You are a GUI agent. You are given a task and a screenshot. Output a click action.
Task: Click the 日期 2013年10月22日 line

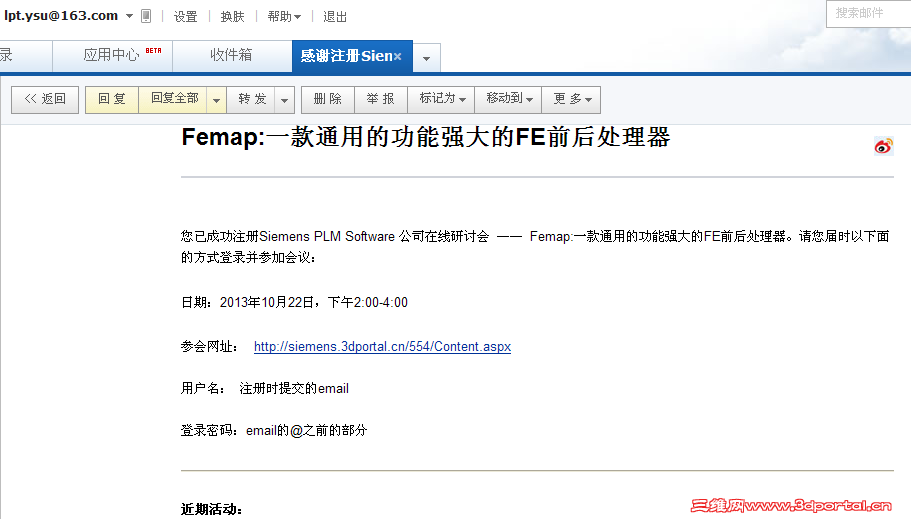tap(295, 302)
